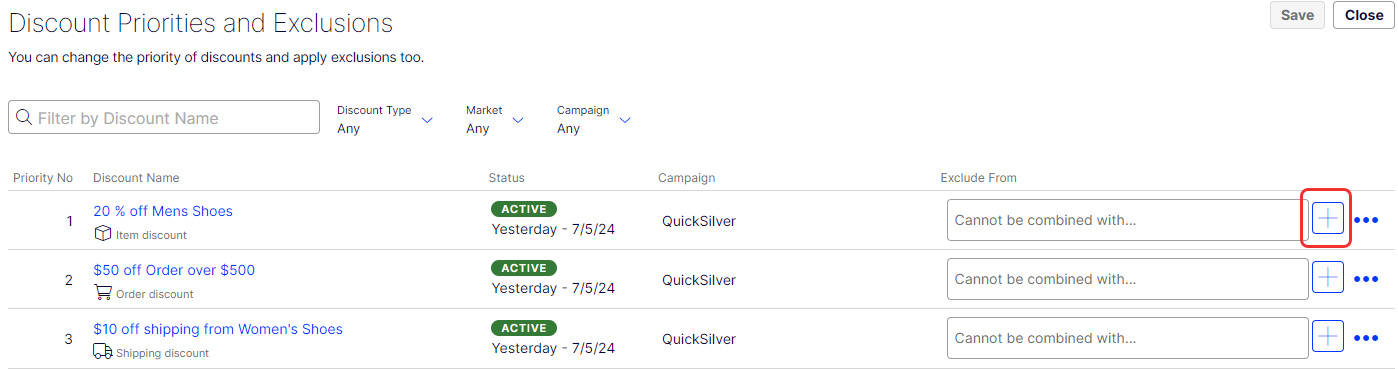Open the $50 off Order over $500 link

click(x=174, y=270)
